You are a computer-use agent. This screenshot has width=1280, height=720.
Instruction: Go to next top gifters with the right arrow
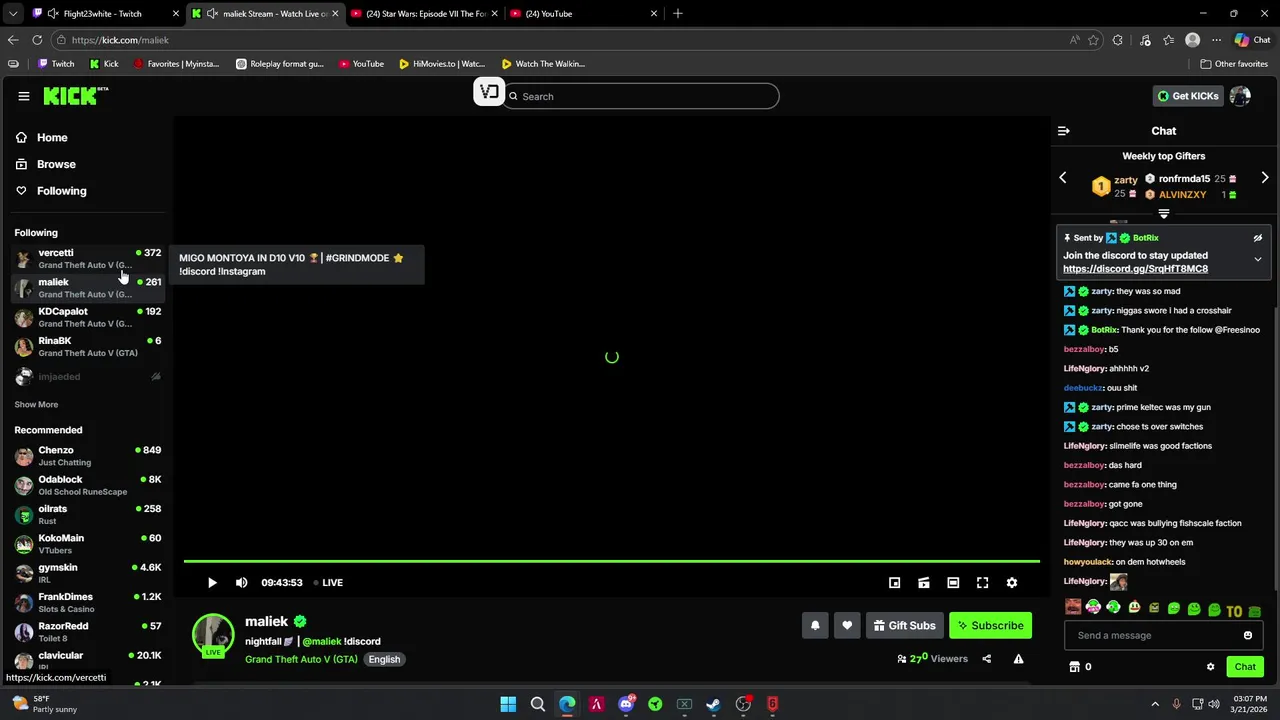pyautogui.click(x=1265, y=178)
